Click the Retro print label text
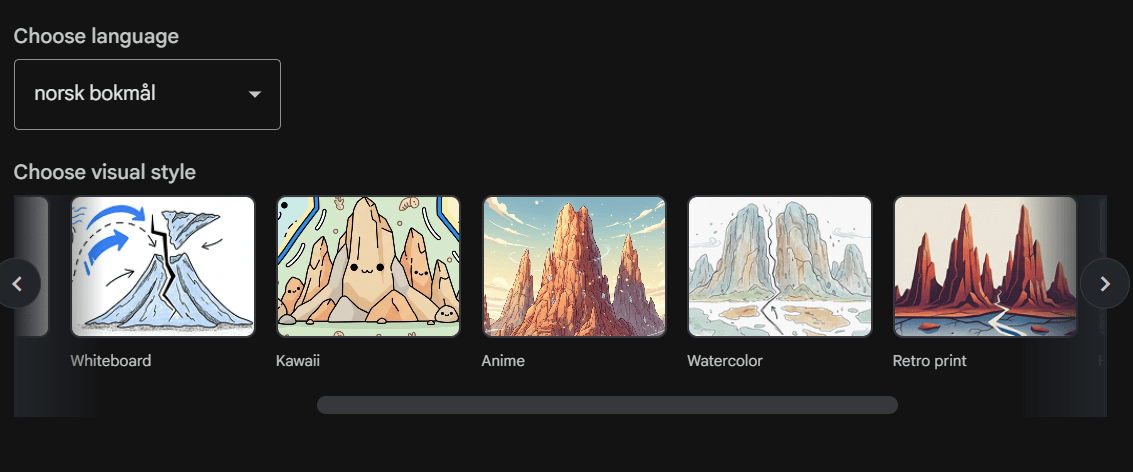1133x472 pixels. (x=929, y=361)
